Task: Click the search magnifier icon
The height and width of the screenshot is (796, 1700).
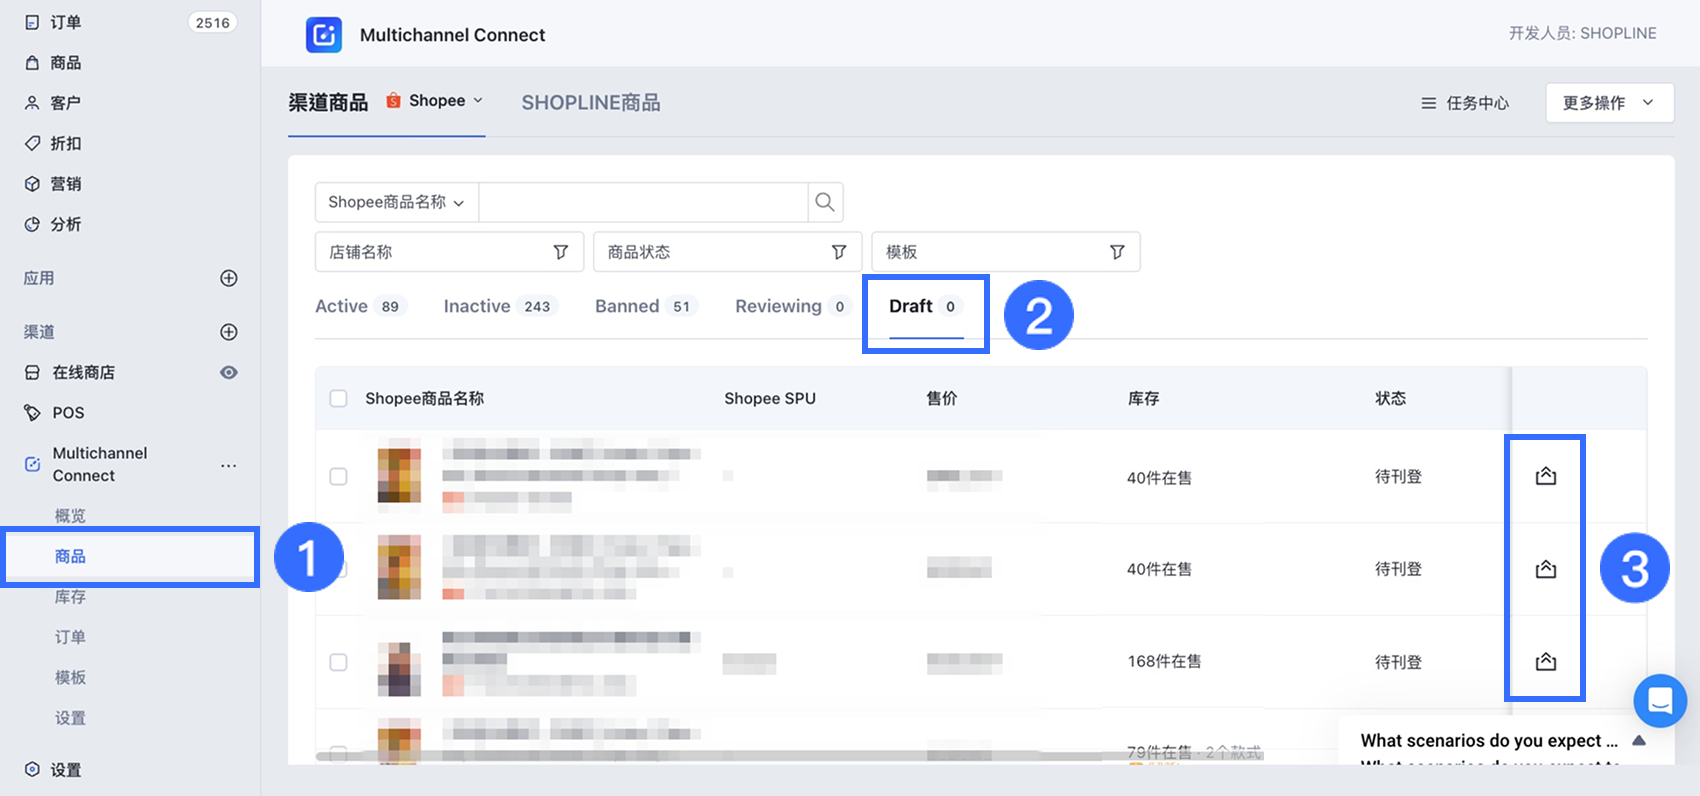Action: coord(825,202)
